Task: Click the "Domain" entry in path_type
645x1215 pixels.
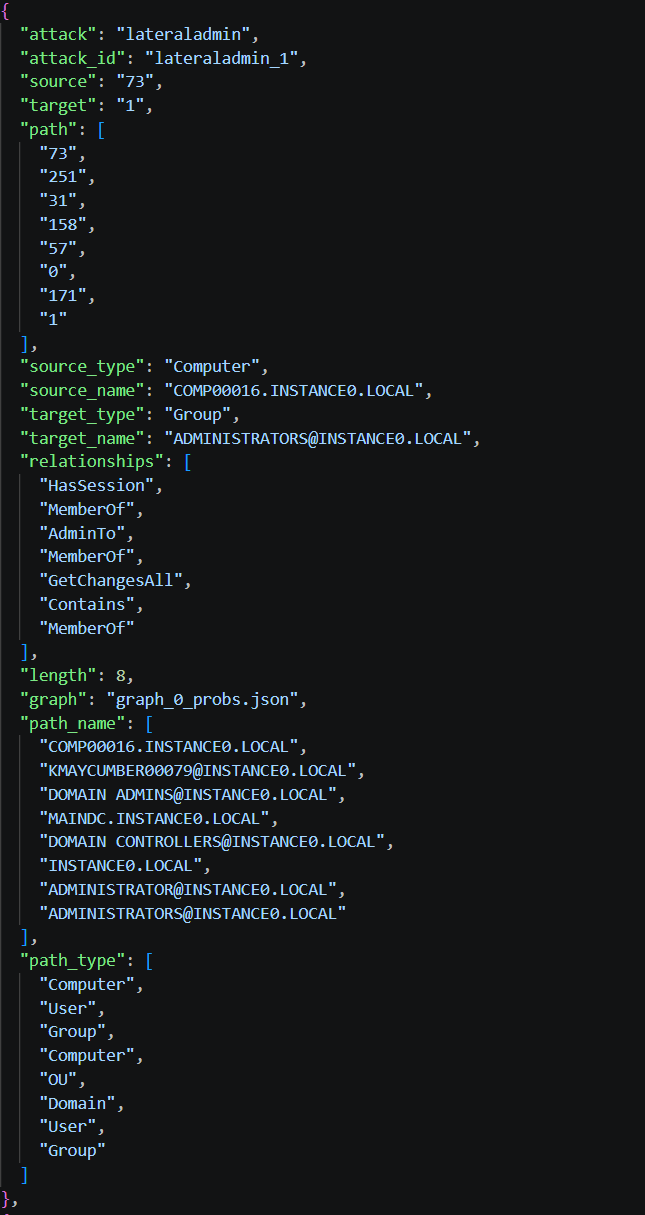Action: coord(77,1102)
